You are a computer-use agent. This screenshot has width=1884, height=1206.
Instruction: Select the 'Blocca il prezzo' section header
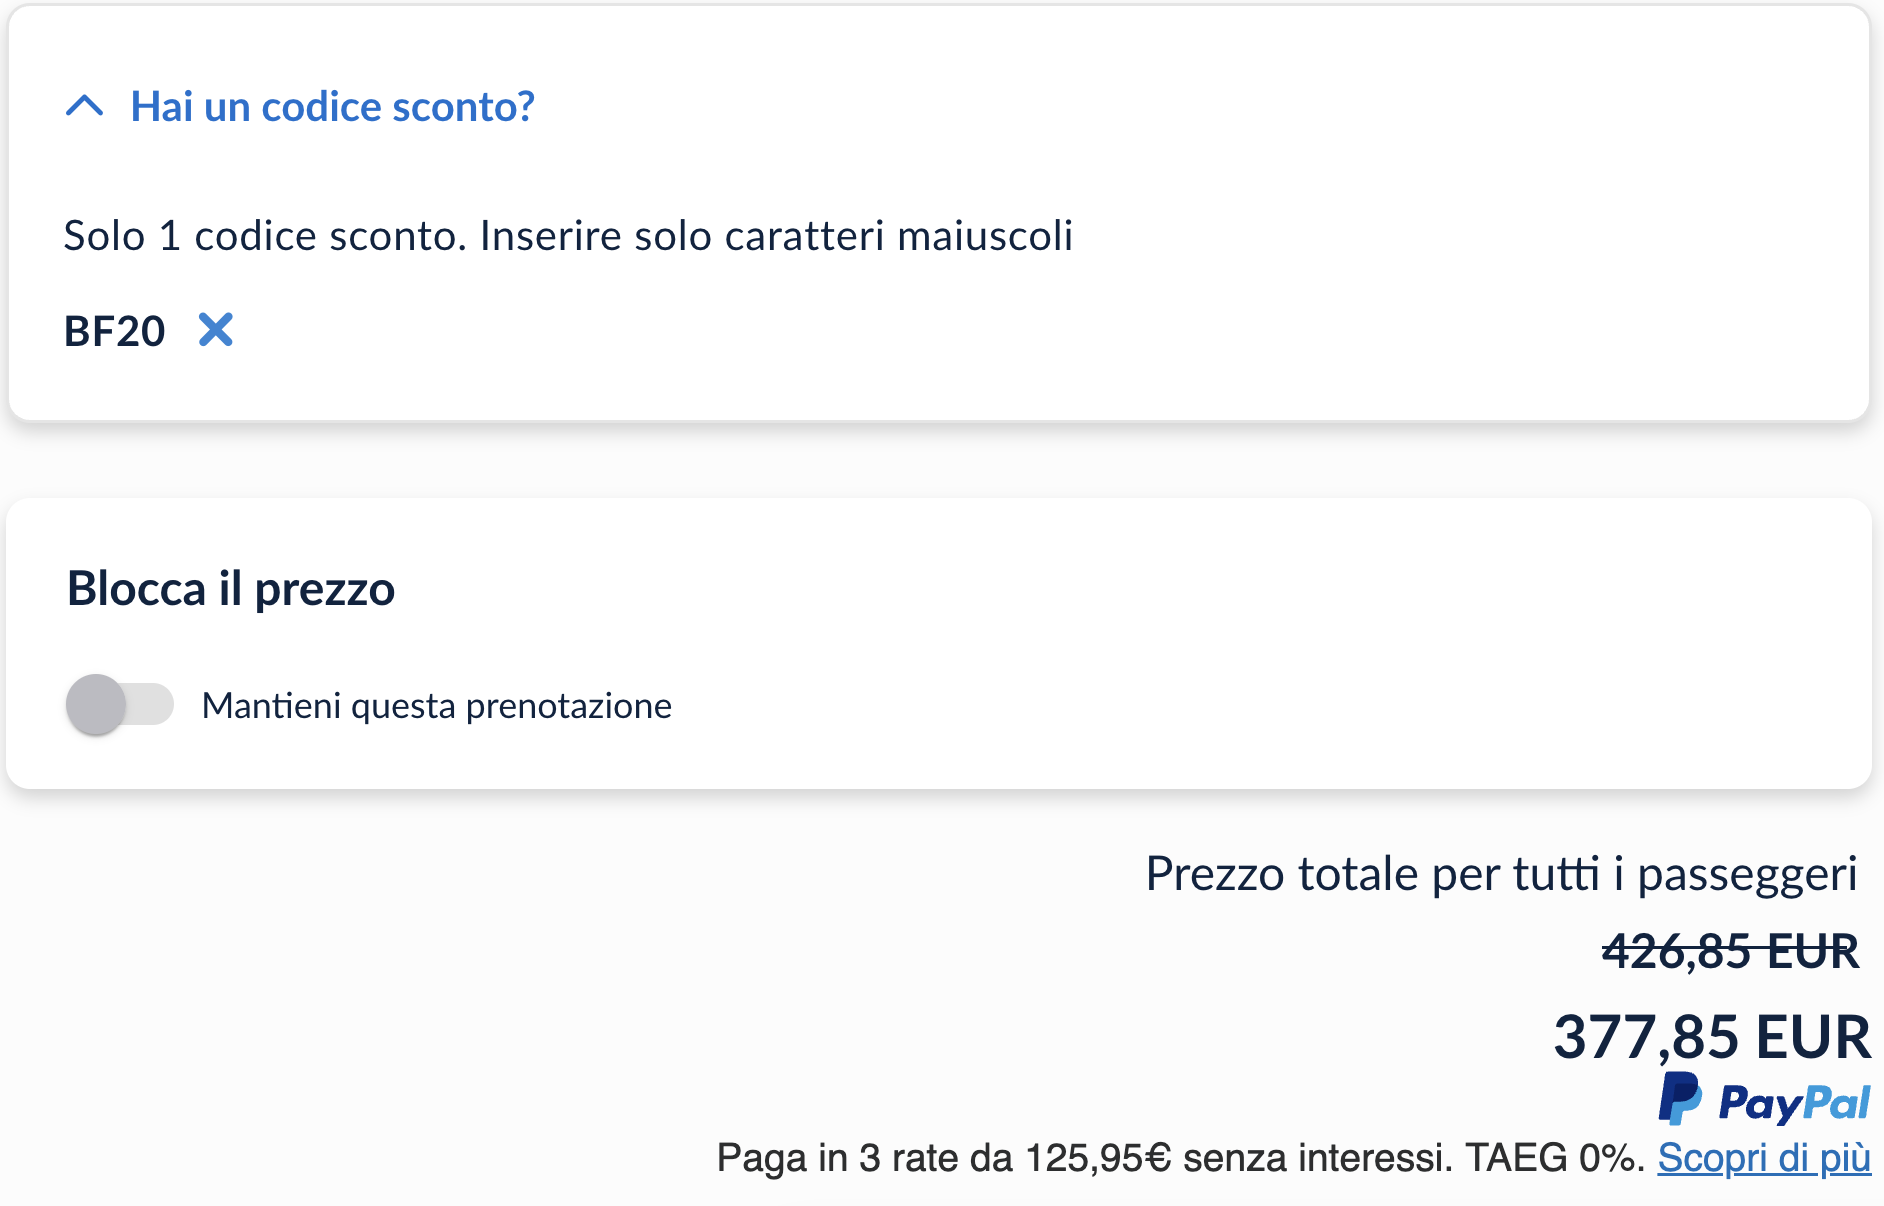[x=230, y=589]
